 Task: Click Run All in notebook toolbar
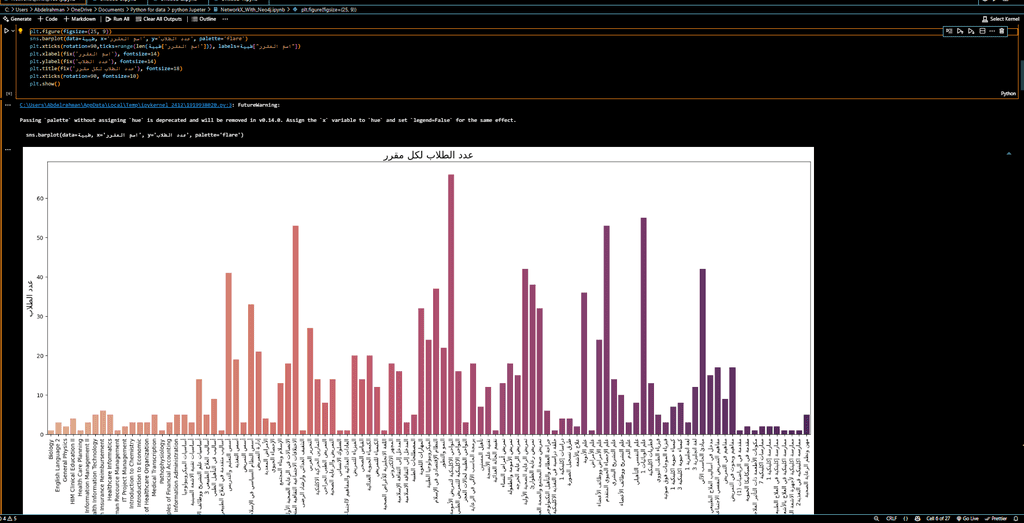pyautogui.click(x=118, y=19)
